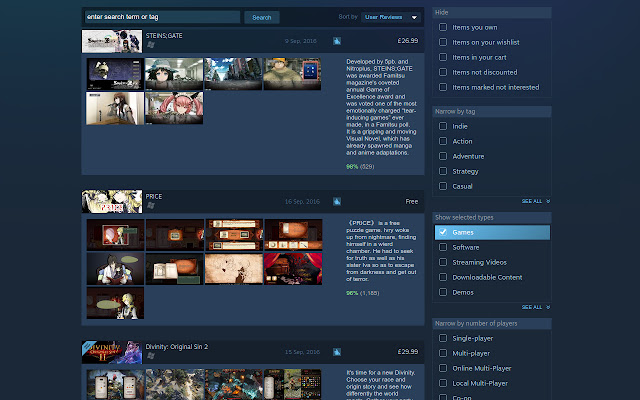The image size is (640, 400).
Task: Tick the Indie tag checkbox
Action: (443, 126)
